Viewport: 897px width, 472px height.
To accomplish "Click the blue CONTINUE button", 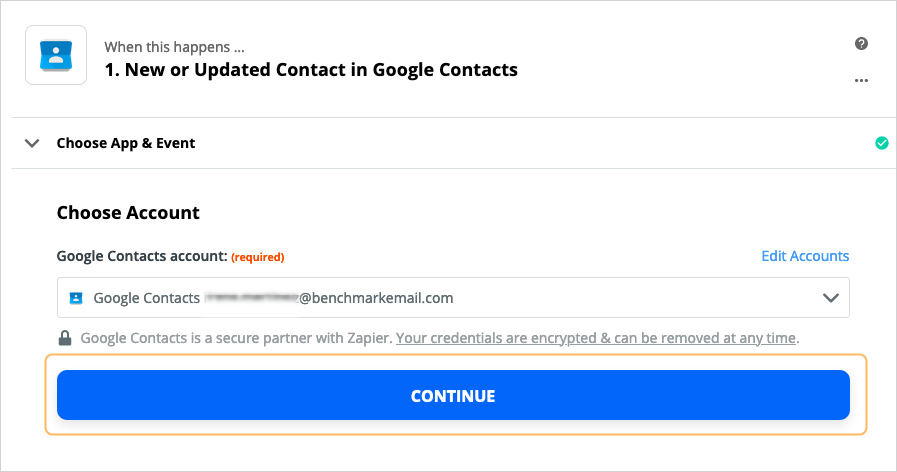I will click(x=453, y=395).
